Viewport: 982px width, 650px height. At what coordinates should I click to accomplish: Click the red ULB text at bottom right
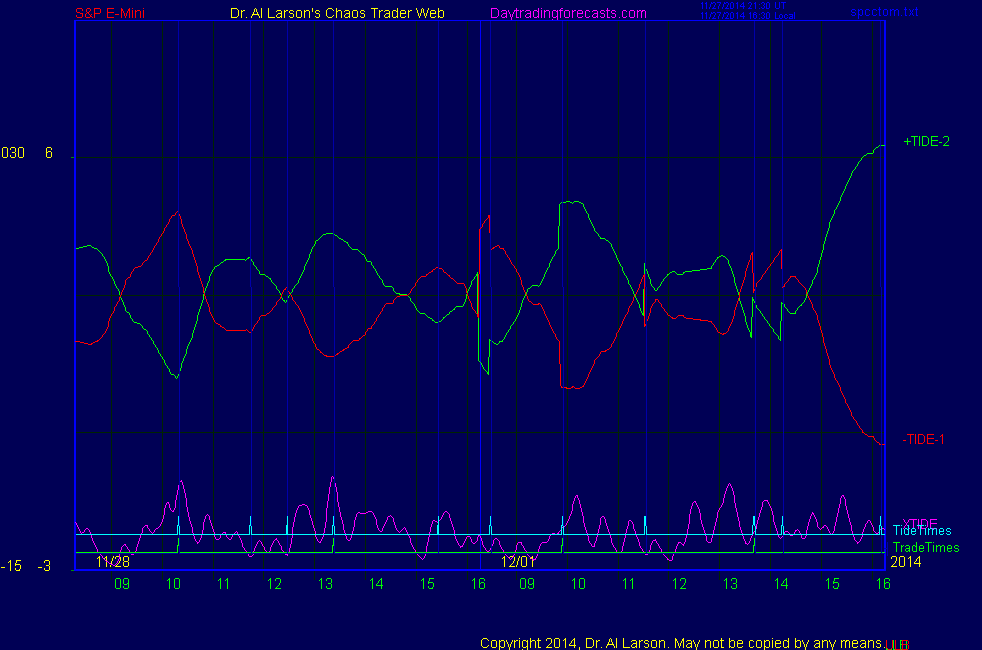coord(898,643)
